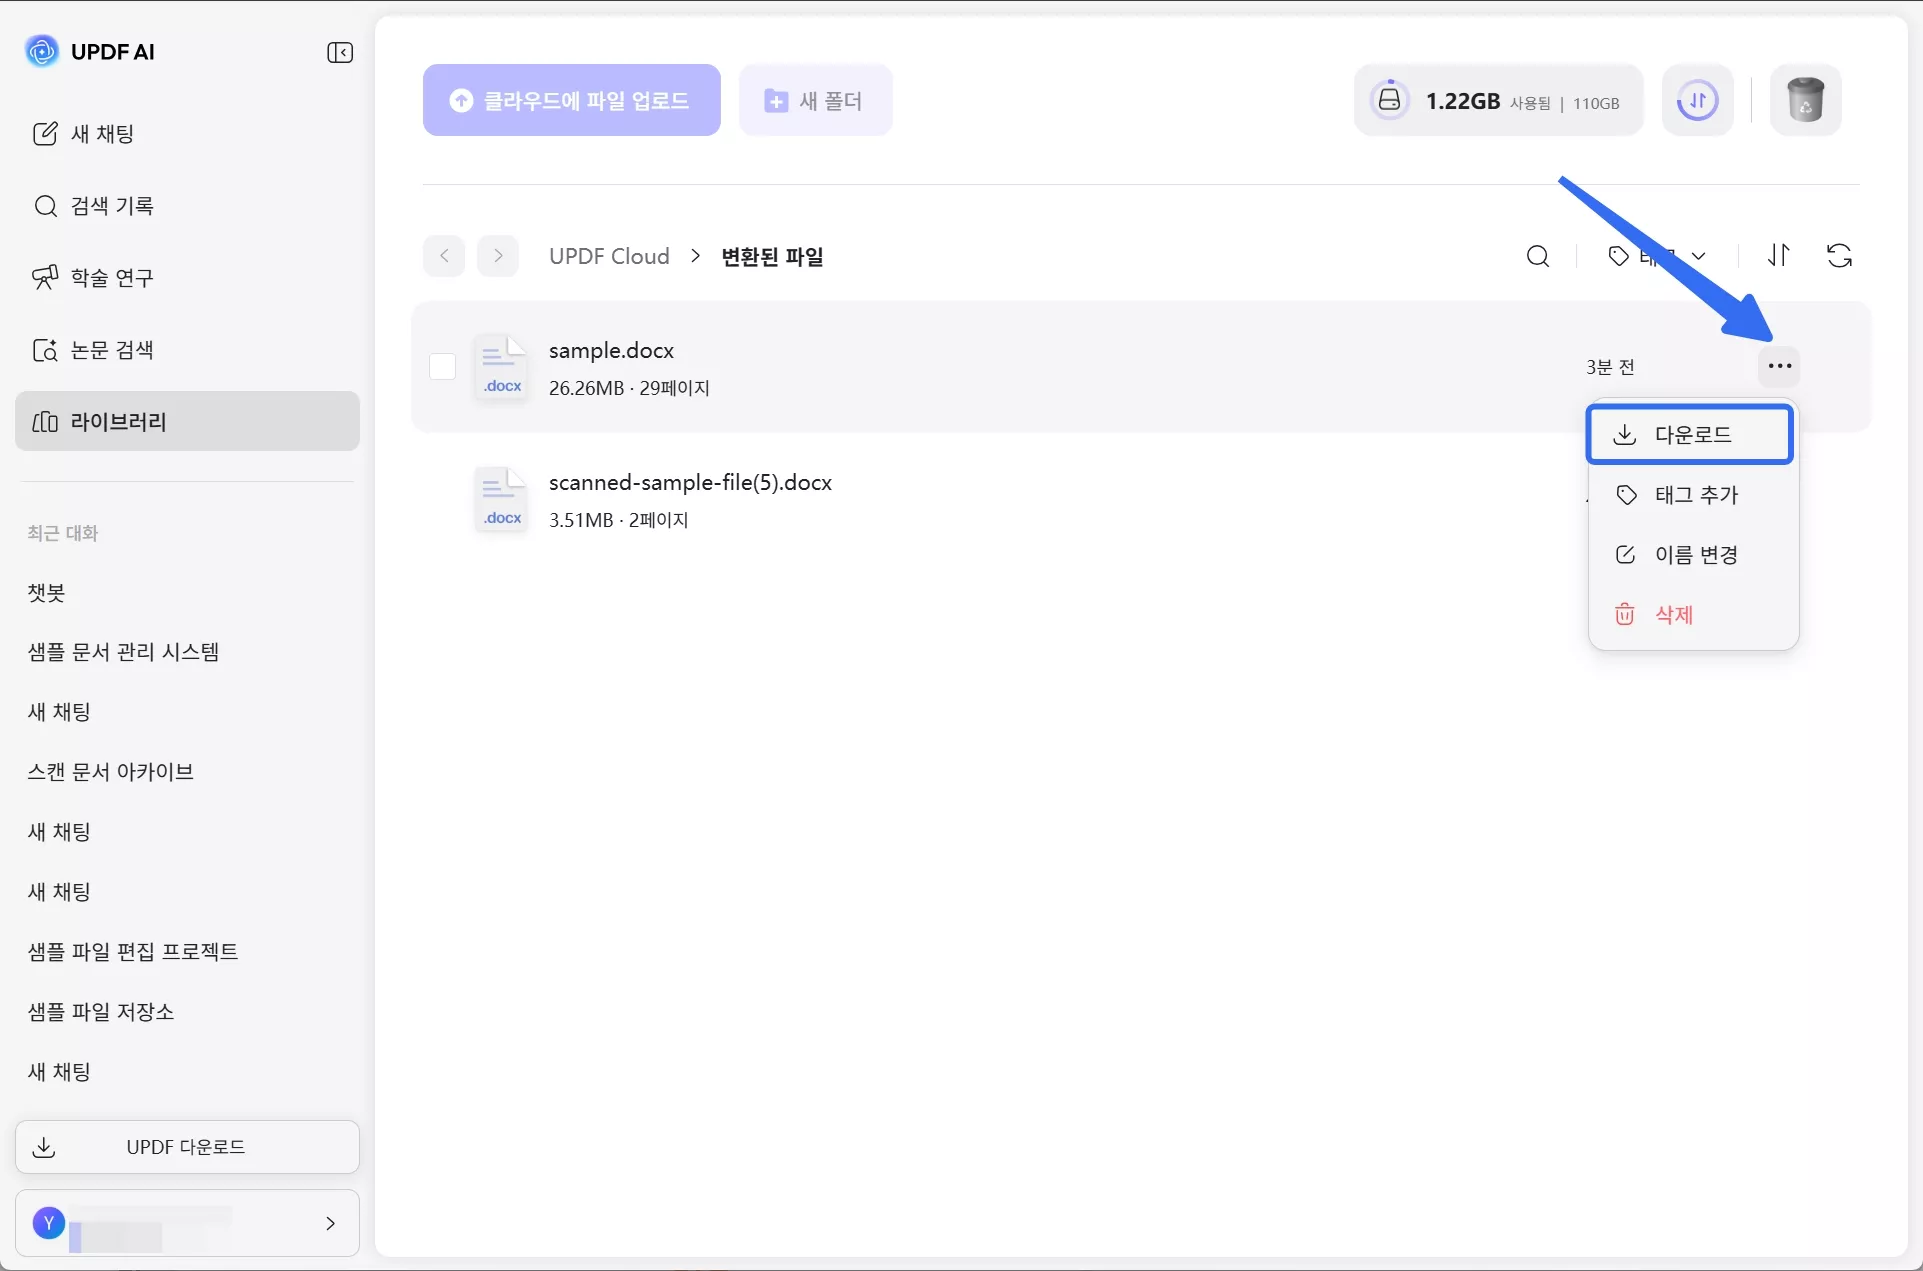Click the search icon above the file list

(x=1537, y=255)
